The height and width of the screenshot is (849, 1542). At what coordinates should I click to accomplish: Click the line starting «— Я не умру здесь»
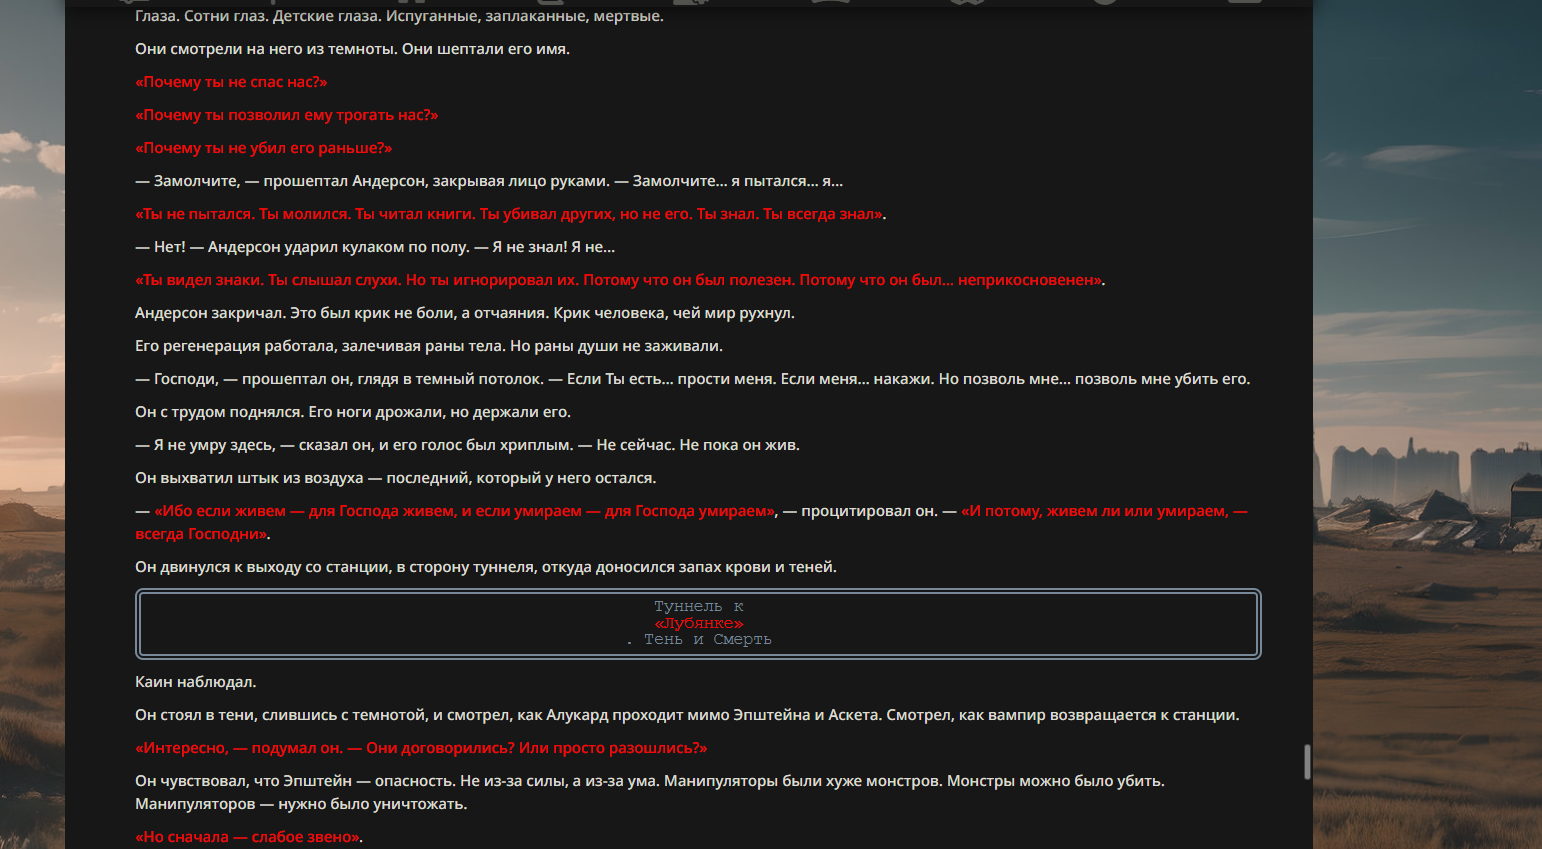[x=467, y=445]
